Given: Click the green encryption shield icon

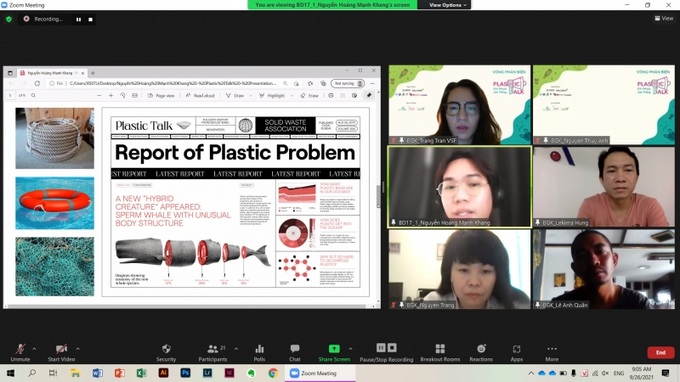Looking at the screenshot, I should pos(9,19).
